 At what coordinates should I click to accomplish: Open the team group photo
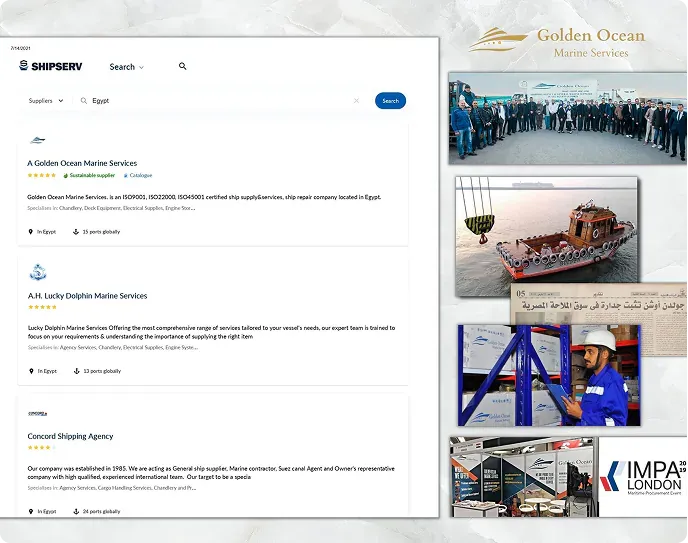pos(567,118)
